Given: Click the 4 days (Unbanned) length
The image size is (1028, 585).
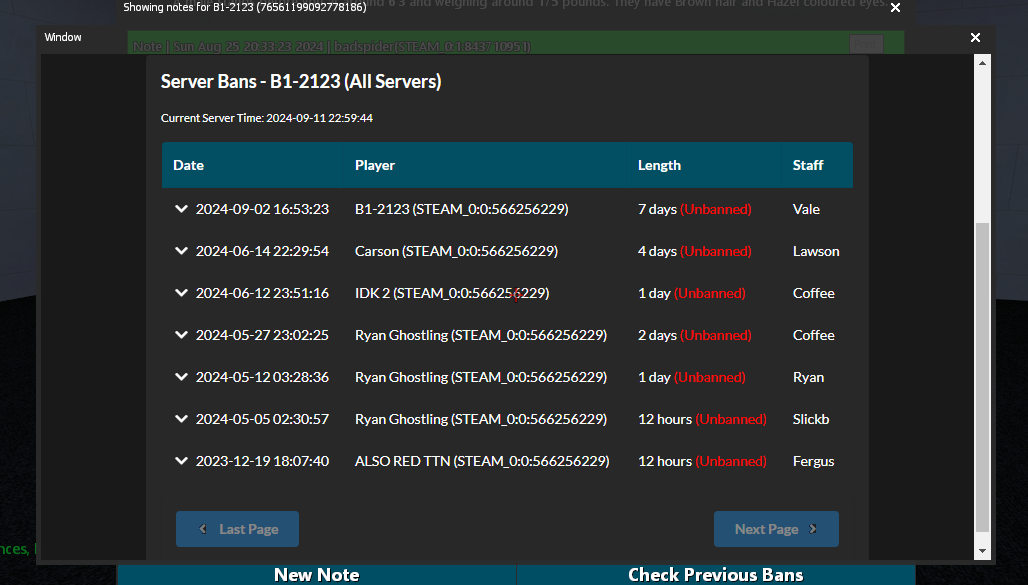Looking at the screenshot, I should (695, 251).
